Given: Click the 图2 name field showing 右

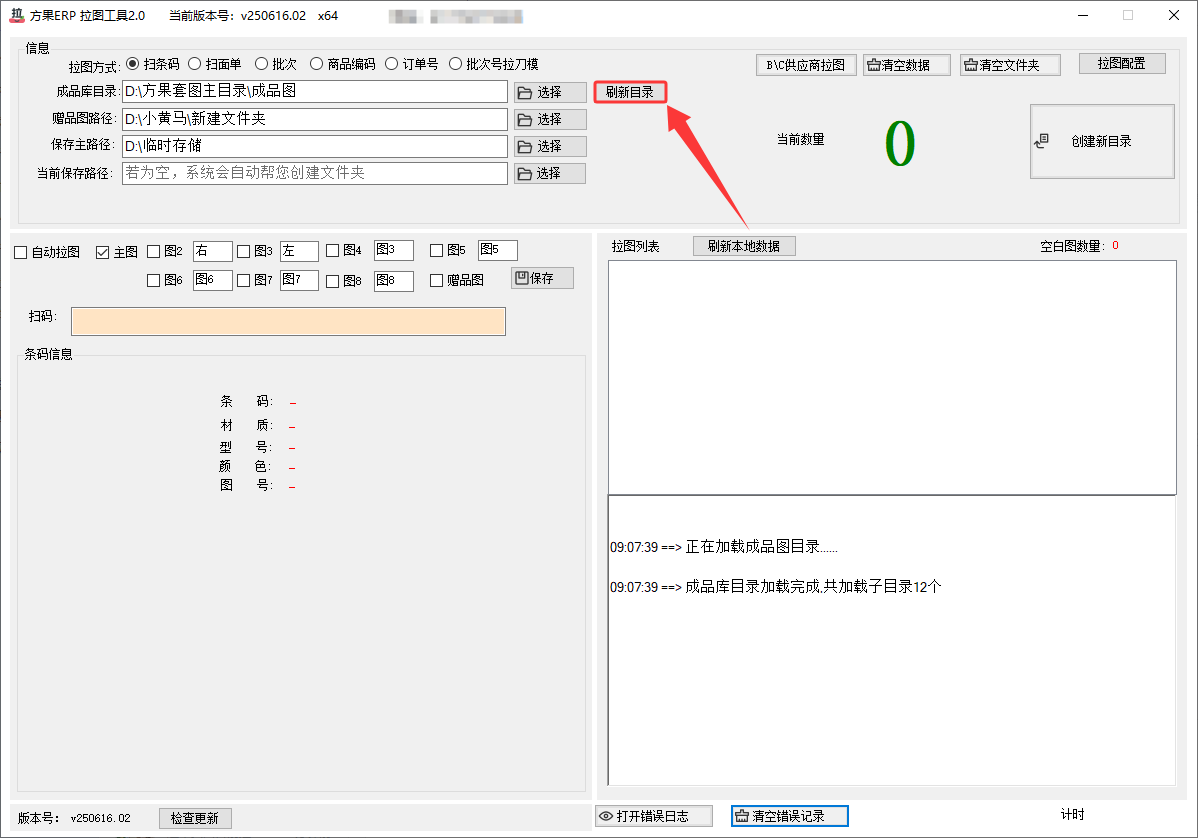Looking at the screenshot, I should click(212, 251).
